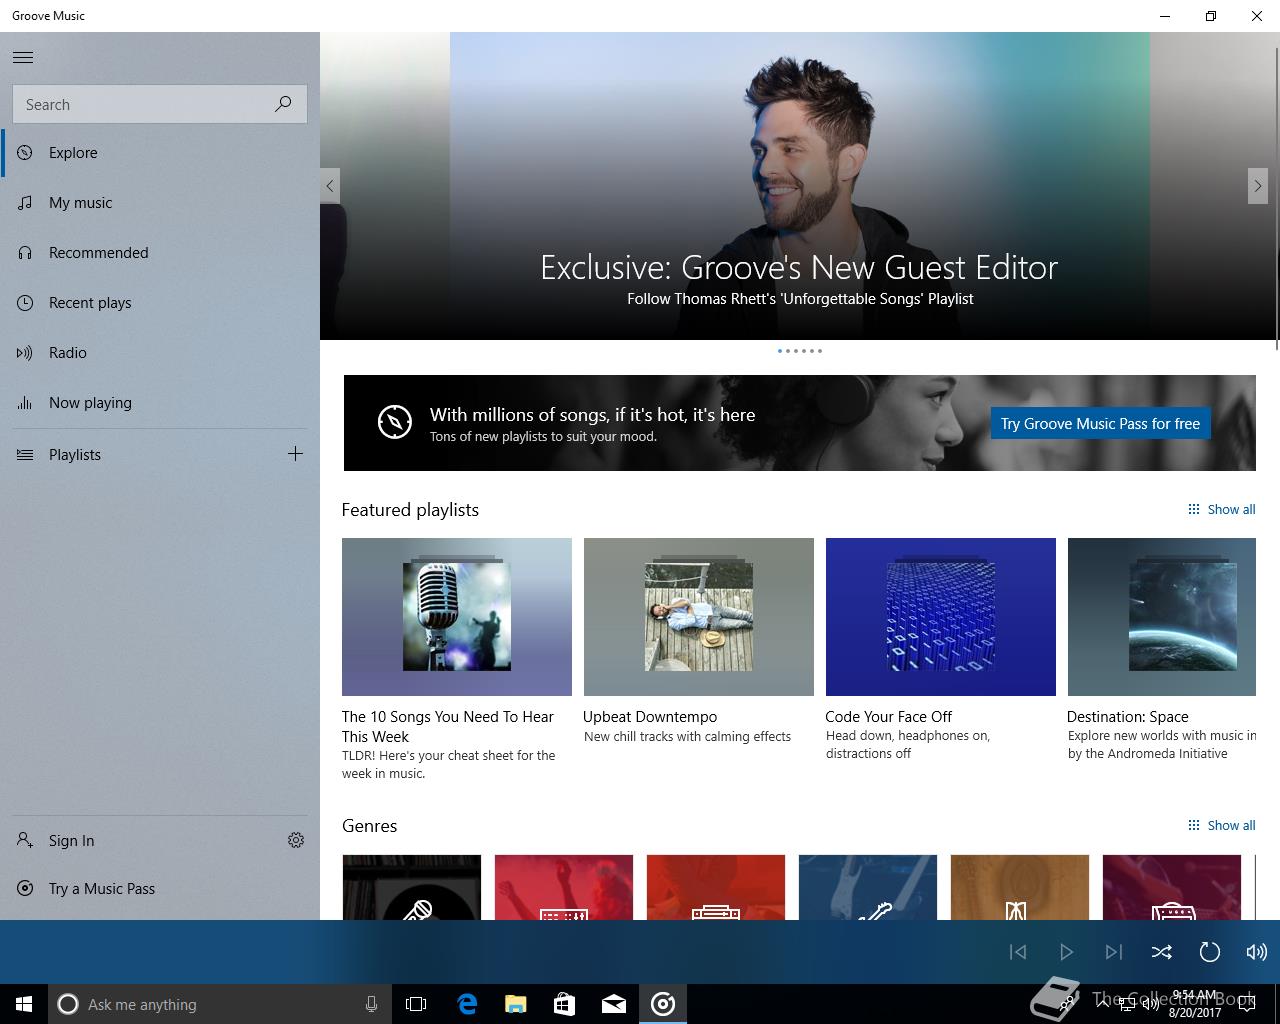The image size is (1280, 1024).
Task: Open the Recommended section
Action: (x=160, y=253)
